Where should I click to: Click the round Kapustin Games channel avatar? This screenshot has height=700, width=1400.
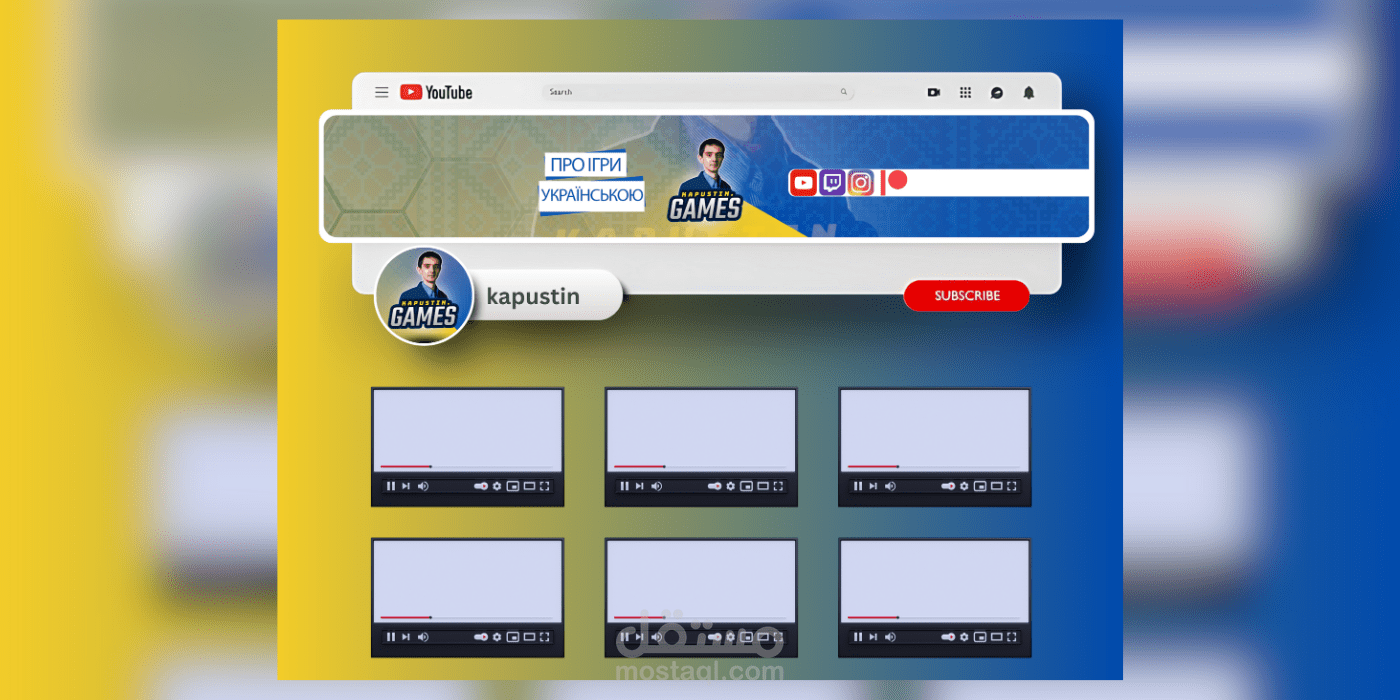click(x=424, y=296)
